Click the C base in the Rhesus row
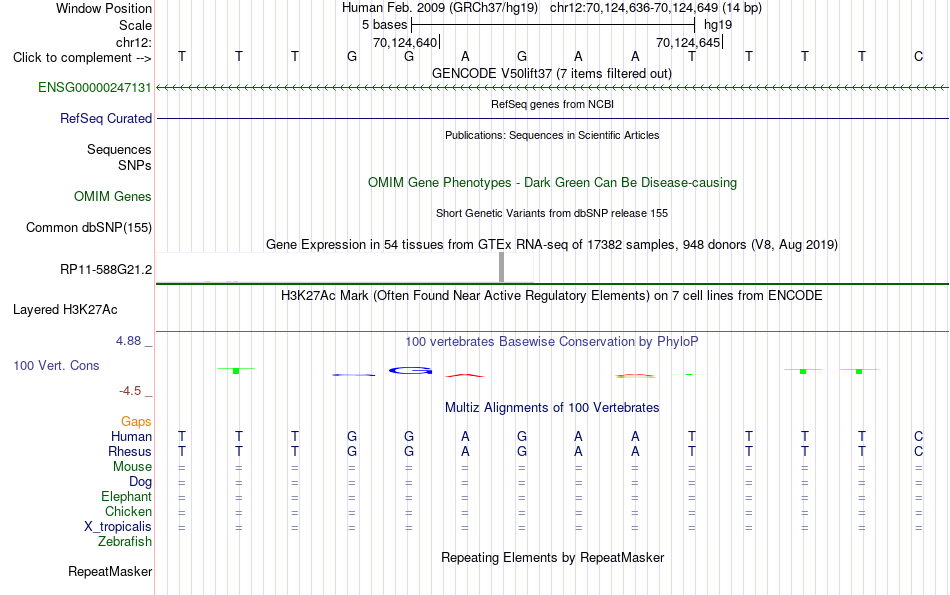950x595 pixels. pyautogui.click(x=918, y=451)
